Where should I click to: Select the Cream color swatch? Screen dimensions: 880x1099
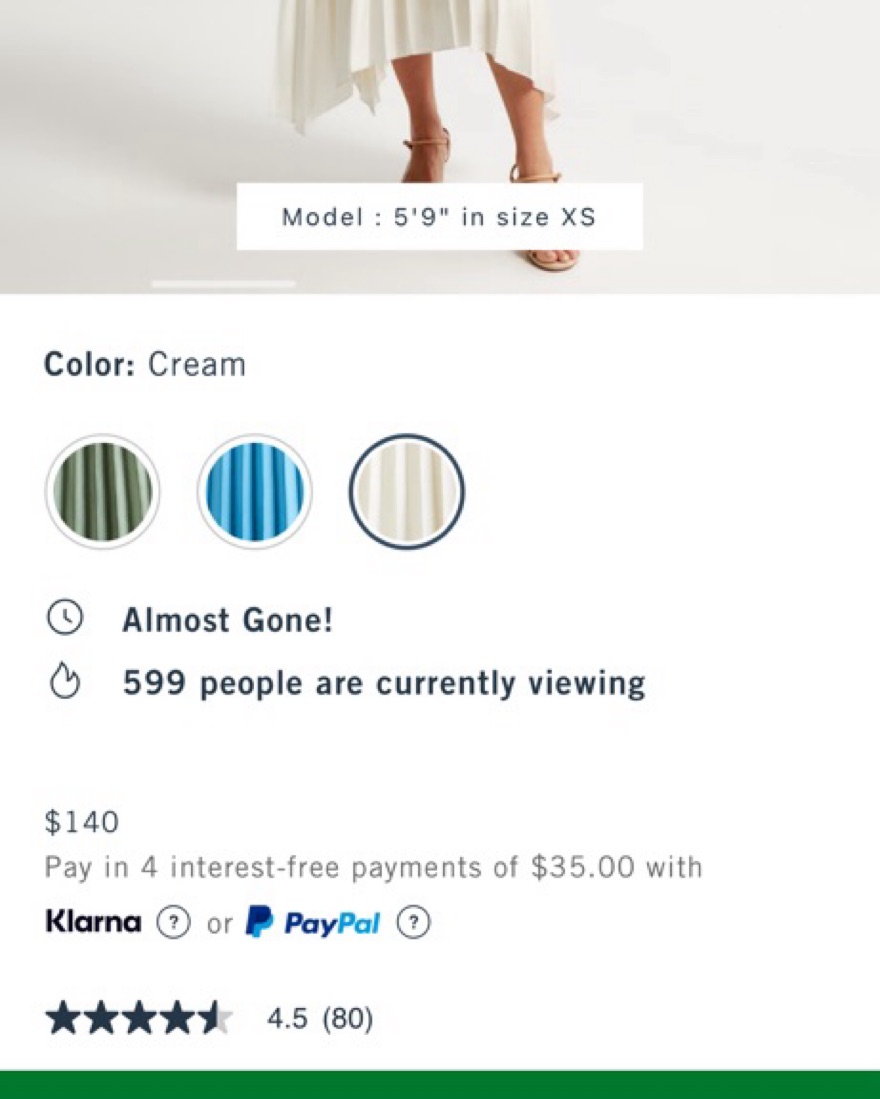pyautogui.click(x=406, y=492)
